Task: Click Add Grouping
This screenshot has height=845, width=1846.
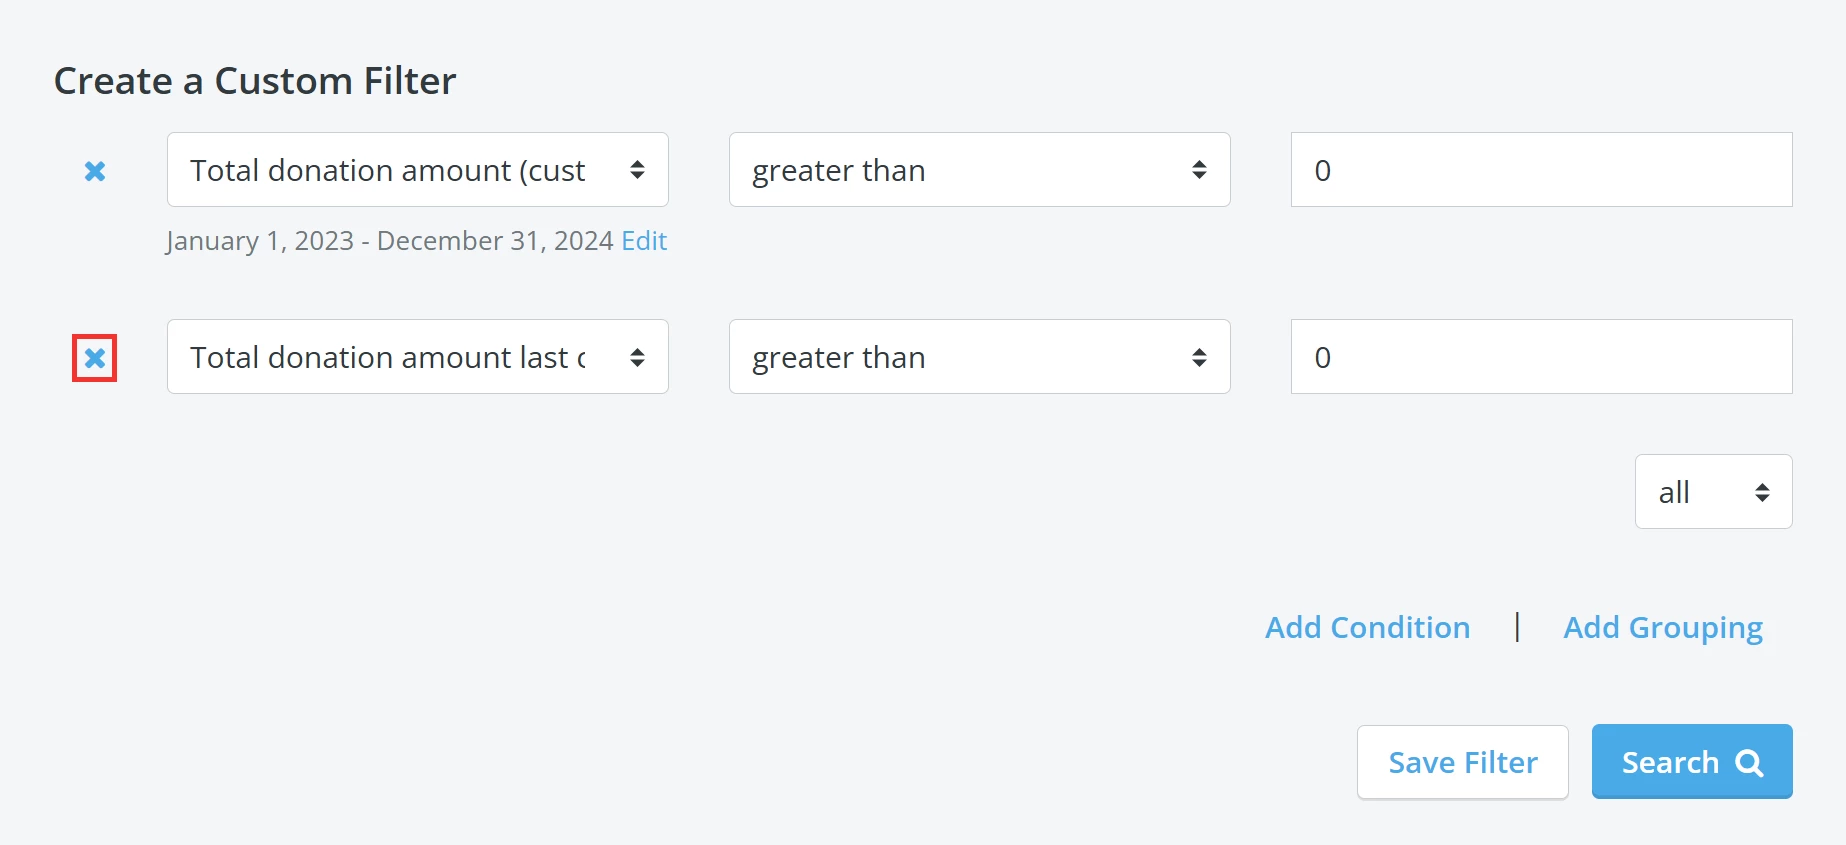Action: (1662, 627)
